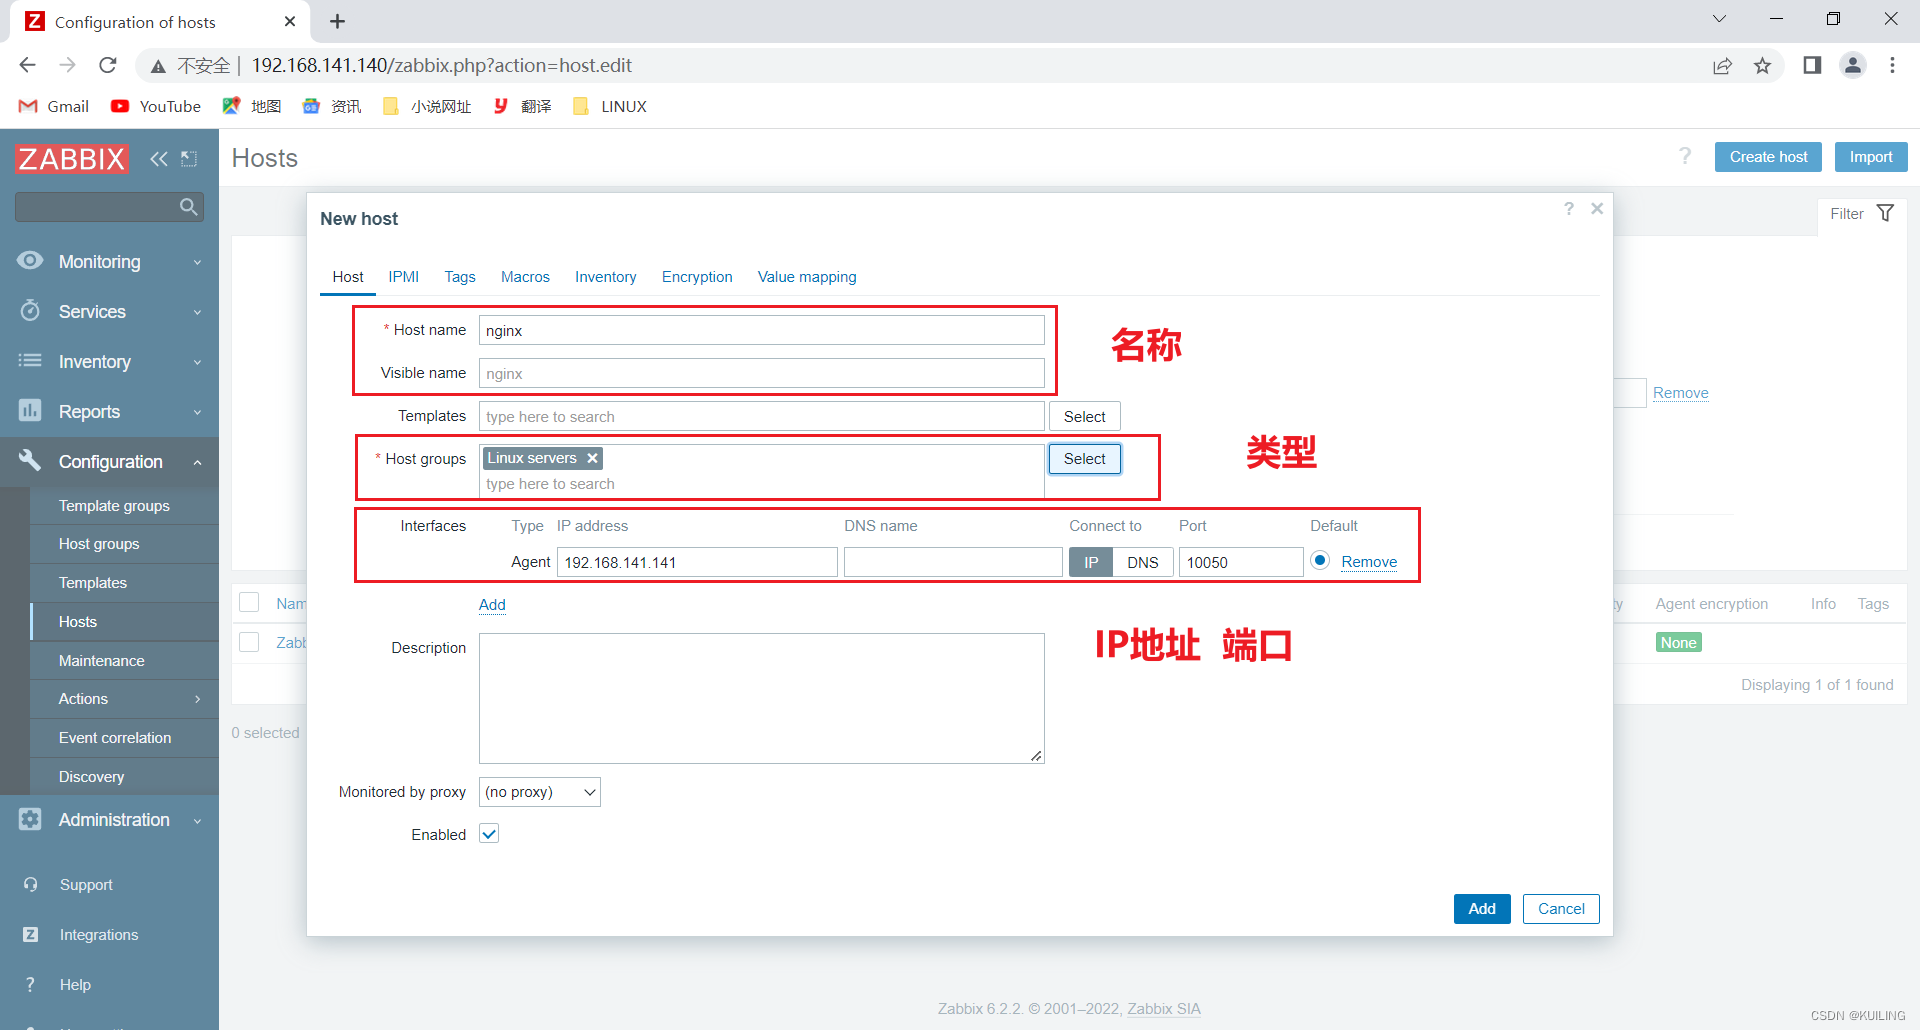Viewport: 1920px width, 1030px height.
Task: Expand the Inventory menu
Action: [197, 362]
